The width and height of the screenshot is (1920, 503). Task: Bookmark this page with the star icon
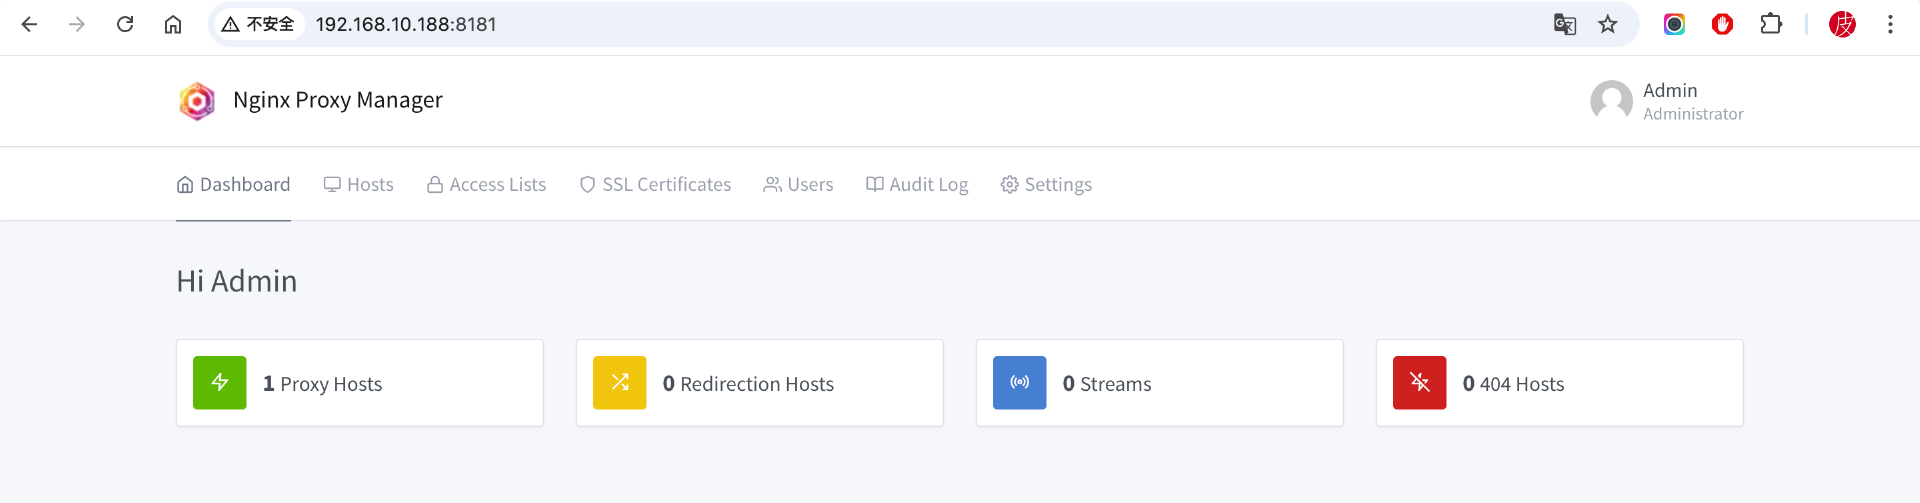pyautogui.click(x=1608, y=25)
